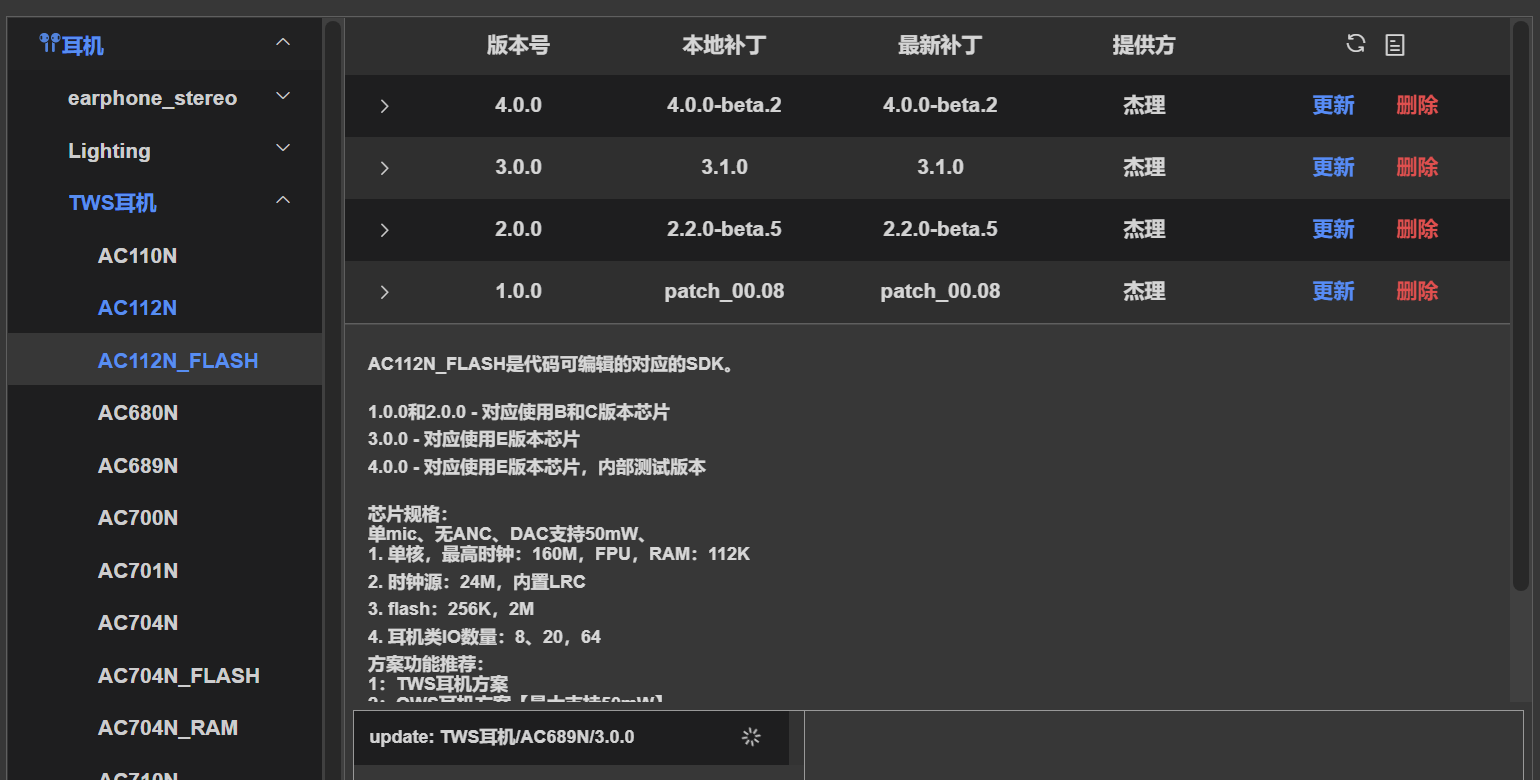Select AC704N_FLASH in the chip list

tap(179, 676)
